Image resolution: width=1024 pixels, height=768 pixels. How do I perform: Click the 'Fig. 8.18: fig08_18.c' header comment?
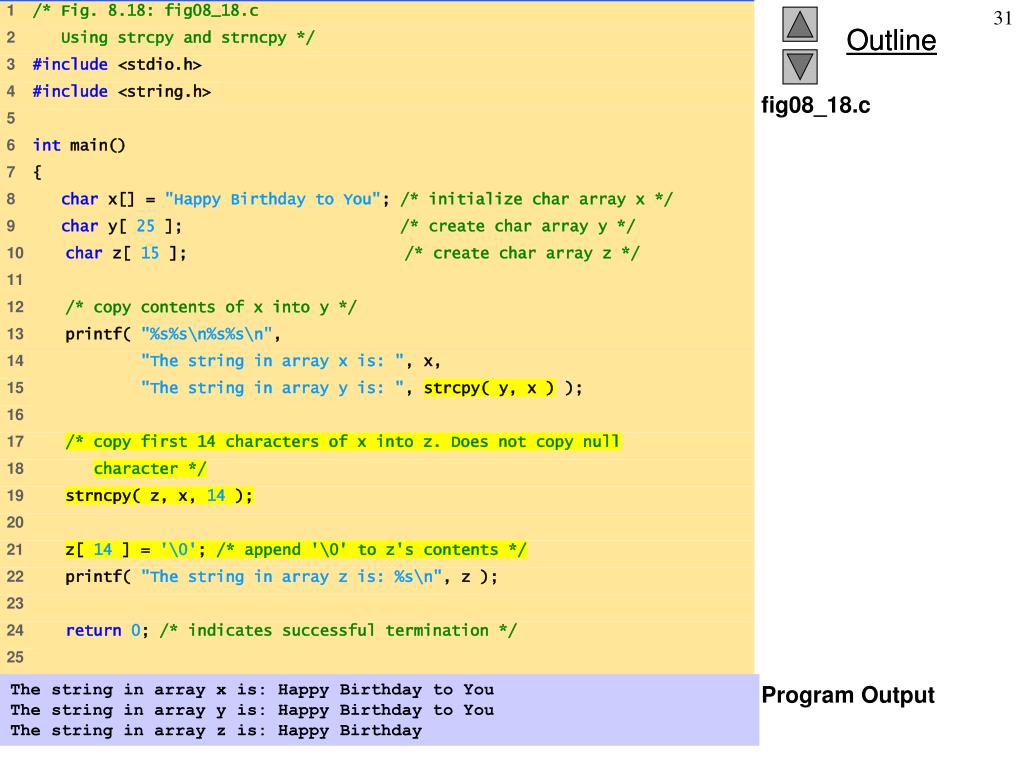pos(146,10)
